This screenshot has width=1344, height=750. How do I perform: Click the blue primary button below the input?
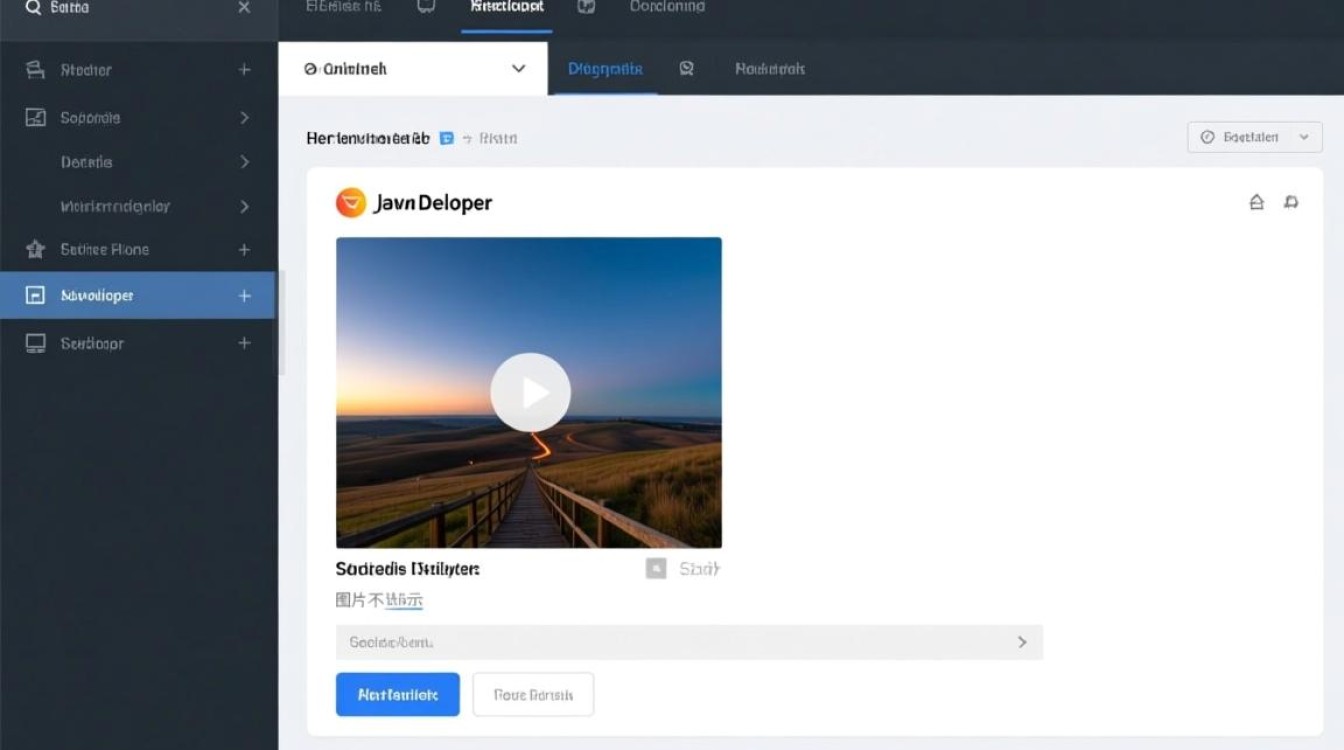pos(397,694)
